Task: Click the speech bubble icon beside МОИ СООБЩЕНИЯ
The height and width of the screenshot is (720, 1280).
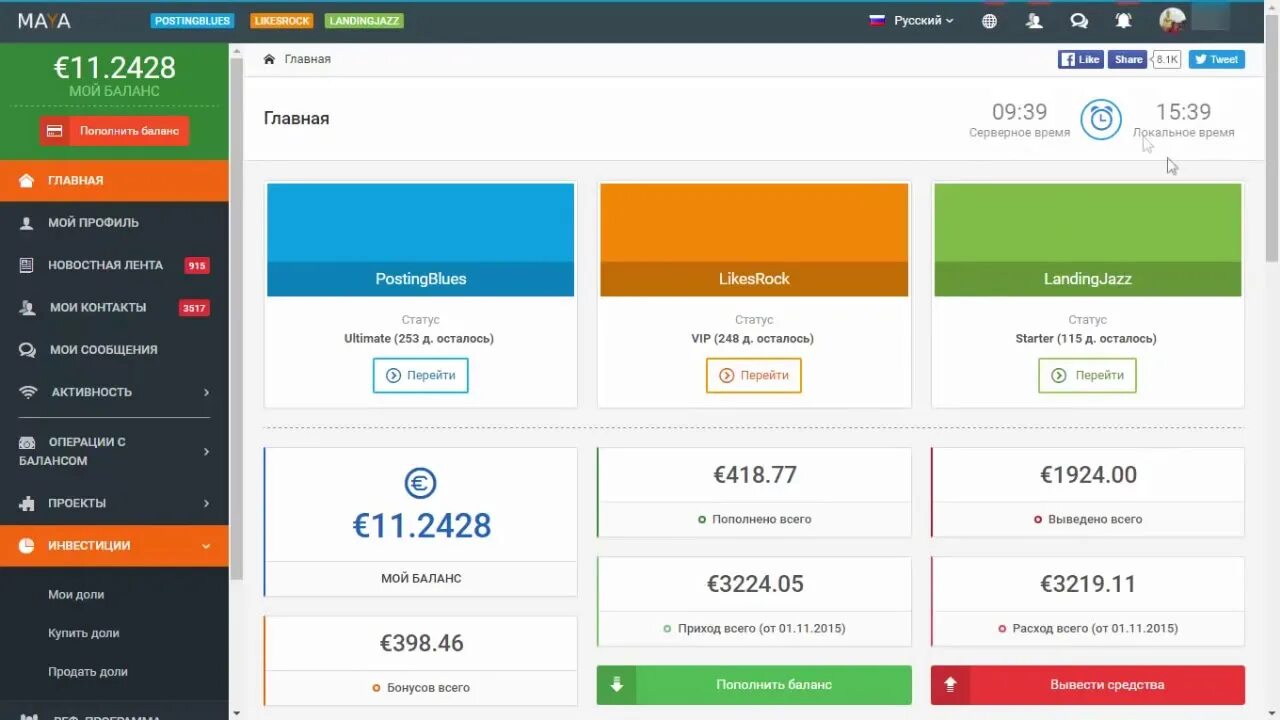Action: click(28, 350)
